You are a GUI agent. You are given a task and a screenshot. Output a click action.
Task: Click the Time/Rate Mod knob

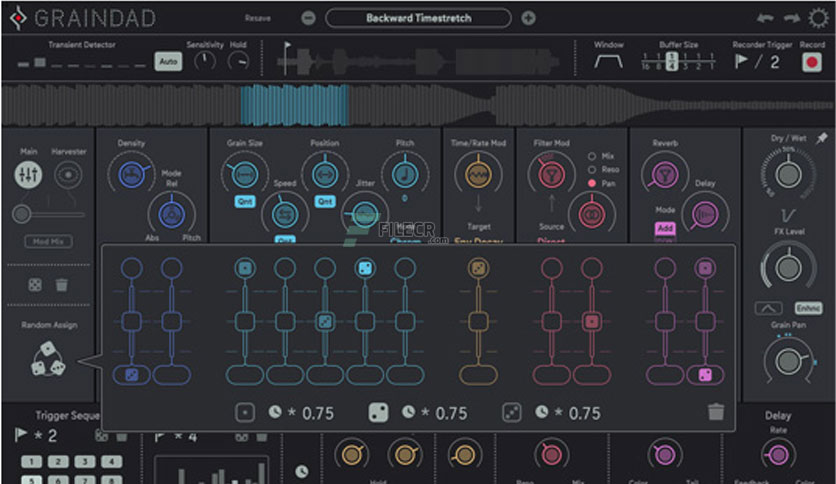coord(478,174)
